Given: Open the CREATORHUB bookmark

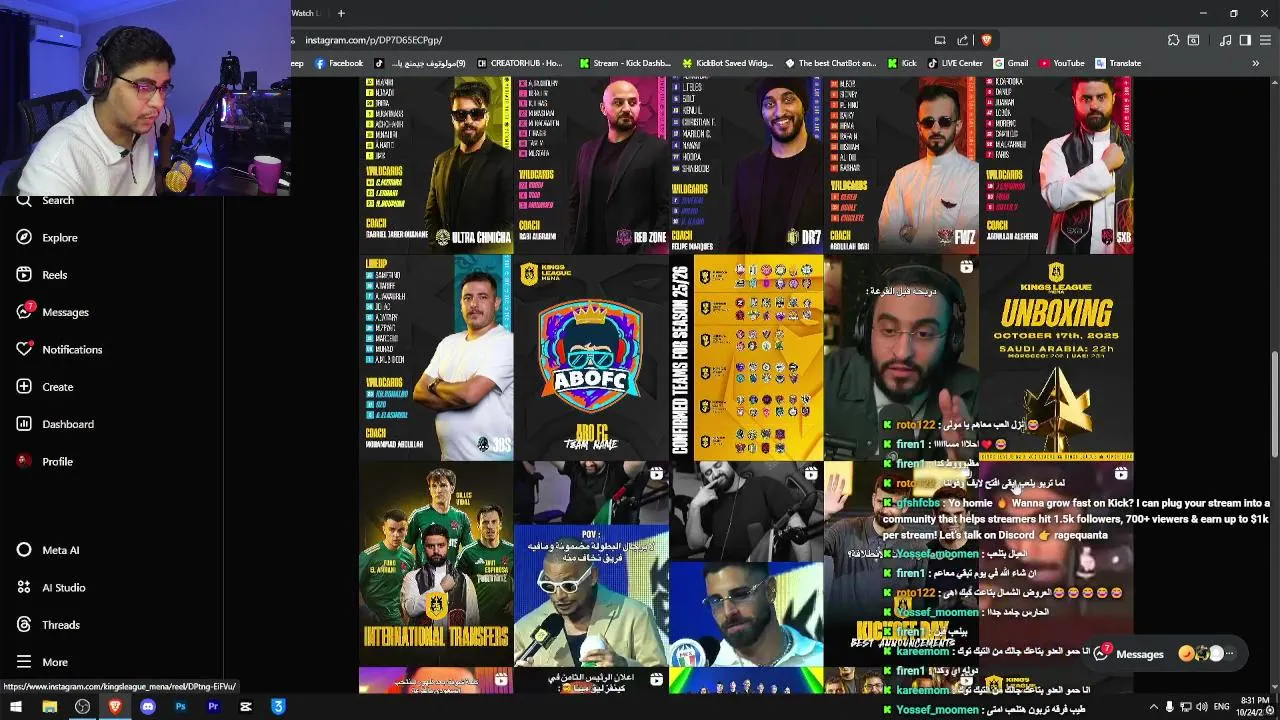Looking at the screenshot, I should [x=520, y=63].
